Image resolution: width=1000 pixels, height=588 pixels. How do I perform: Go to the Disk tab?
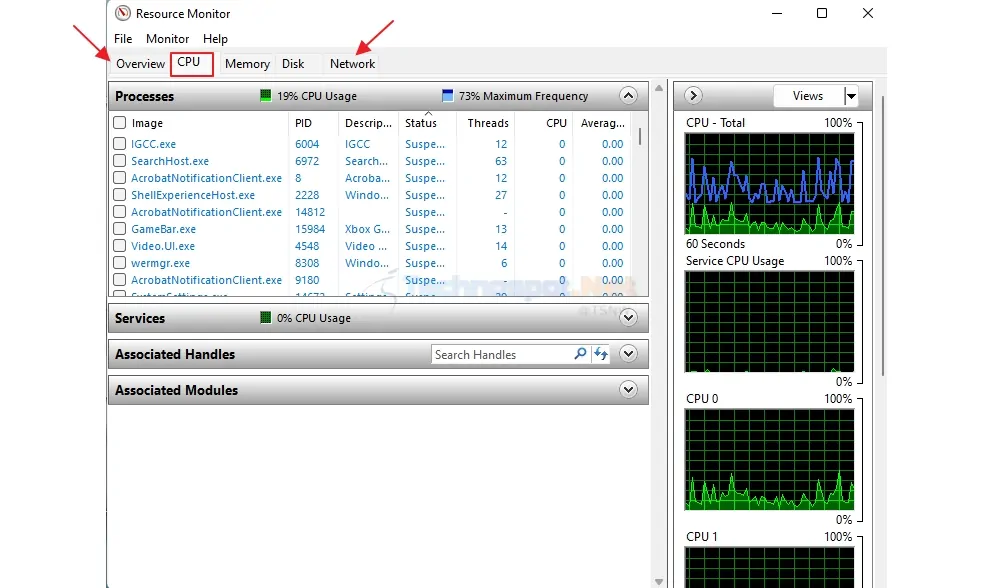tap(293, 64)
